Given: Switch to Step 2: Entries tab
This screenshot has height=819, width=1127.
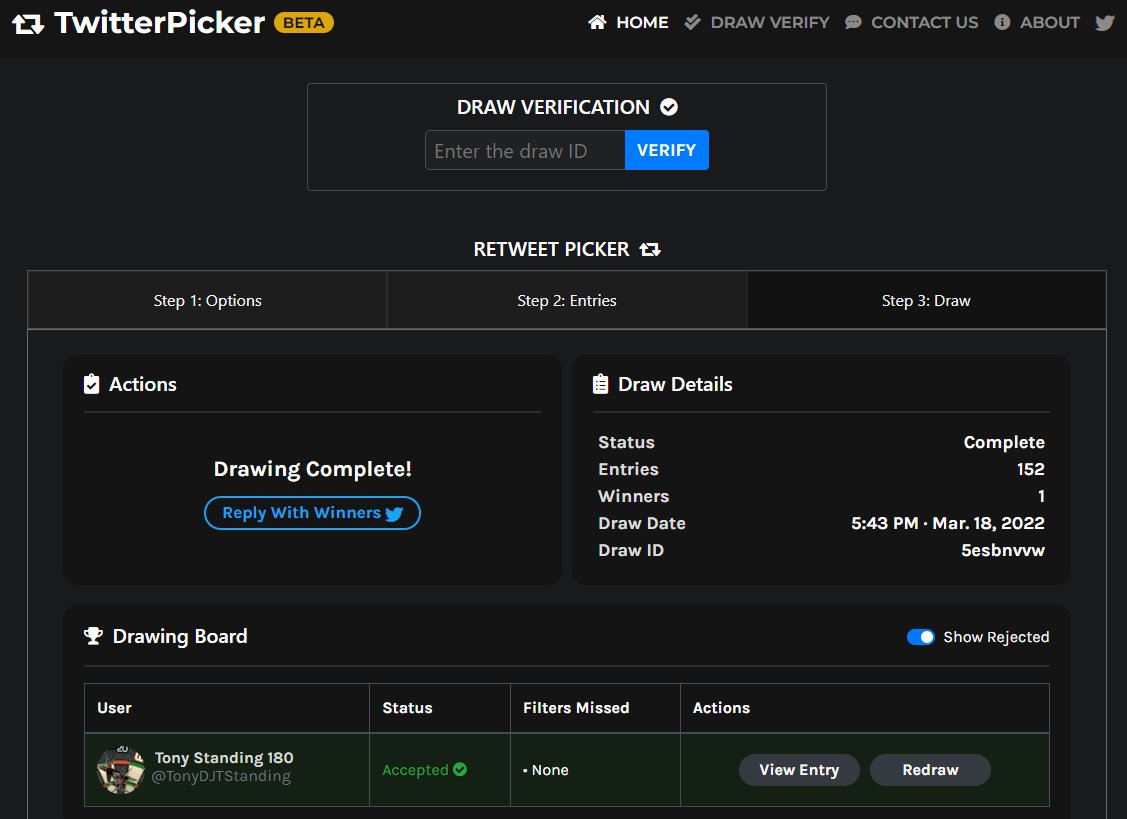Looking at the screenshot, I should (566, 301).
